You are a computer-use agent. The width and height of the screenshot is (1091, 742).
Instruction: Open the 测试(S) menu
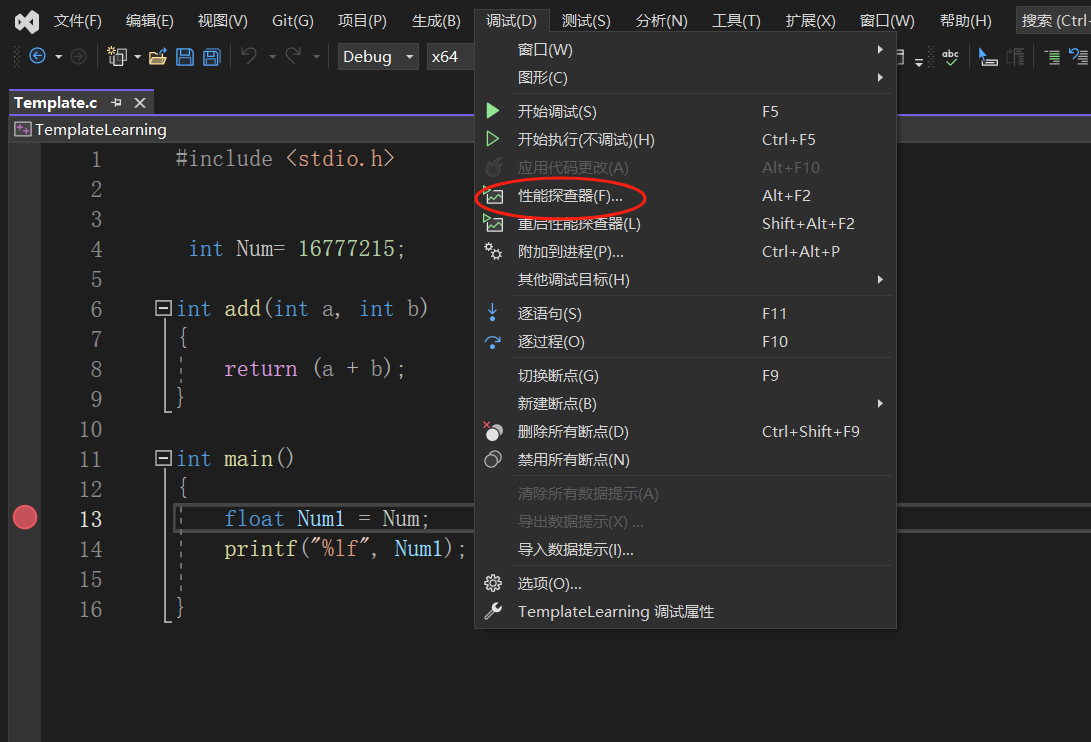pyautogui.click(x=586, y=21)
